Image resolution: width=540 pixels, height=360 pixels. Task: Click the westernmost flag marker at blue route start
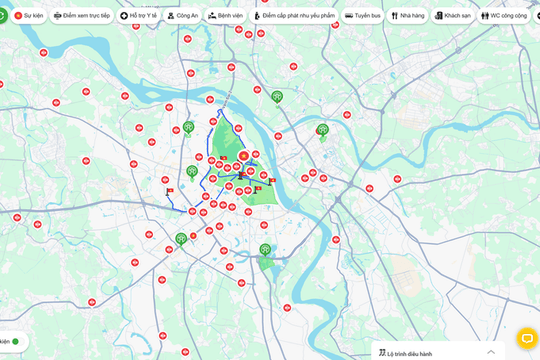pyautogui.click(x=169, y=192)
